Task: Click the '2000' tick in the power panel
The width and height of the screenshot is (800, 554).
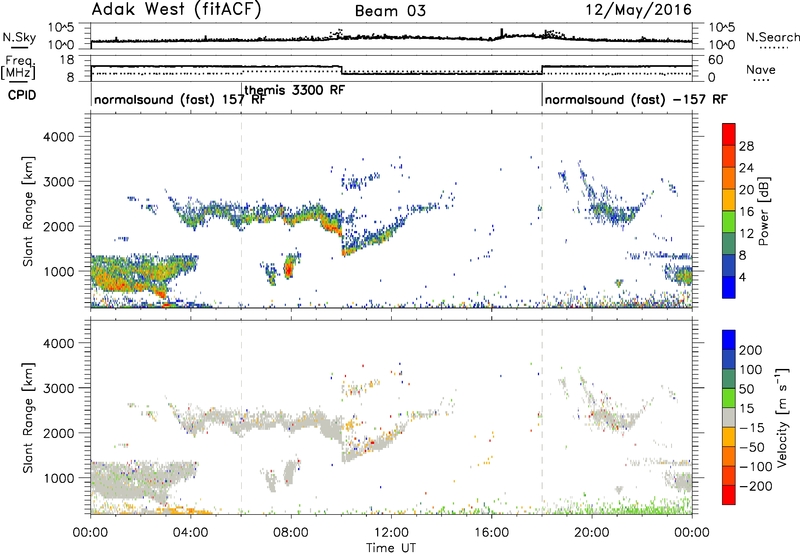Action: coord(58,226)
